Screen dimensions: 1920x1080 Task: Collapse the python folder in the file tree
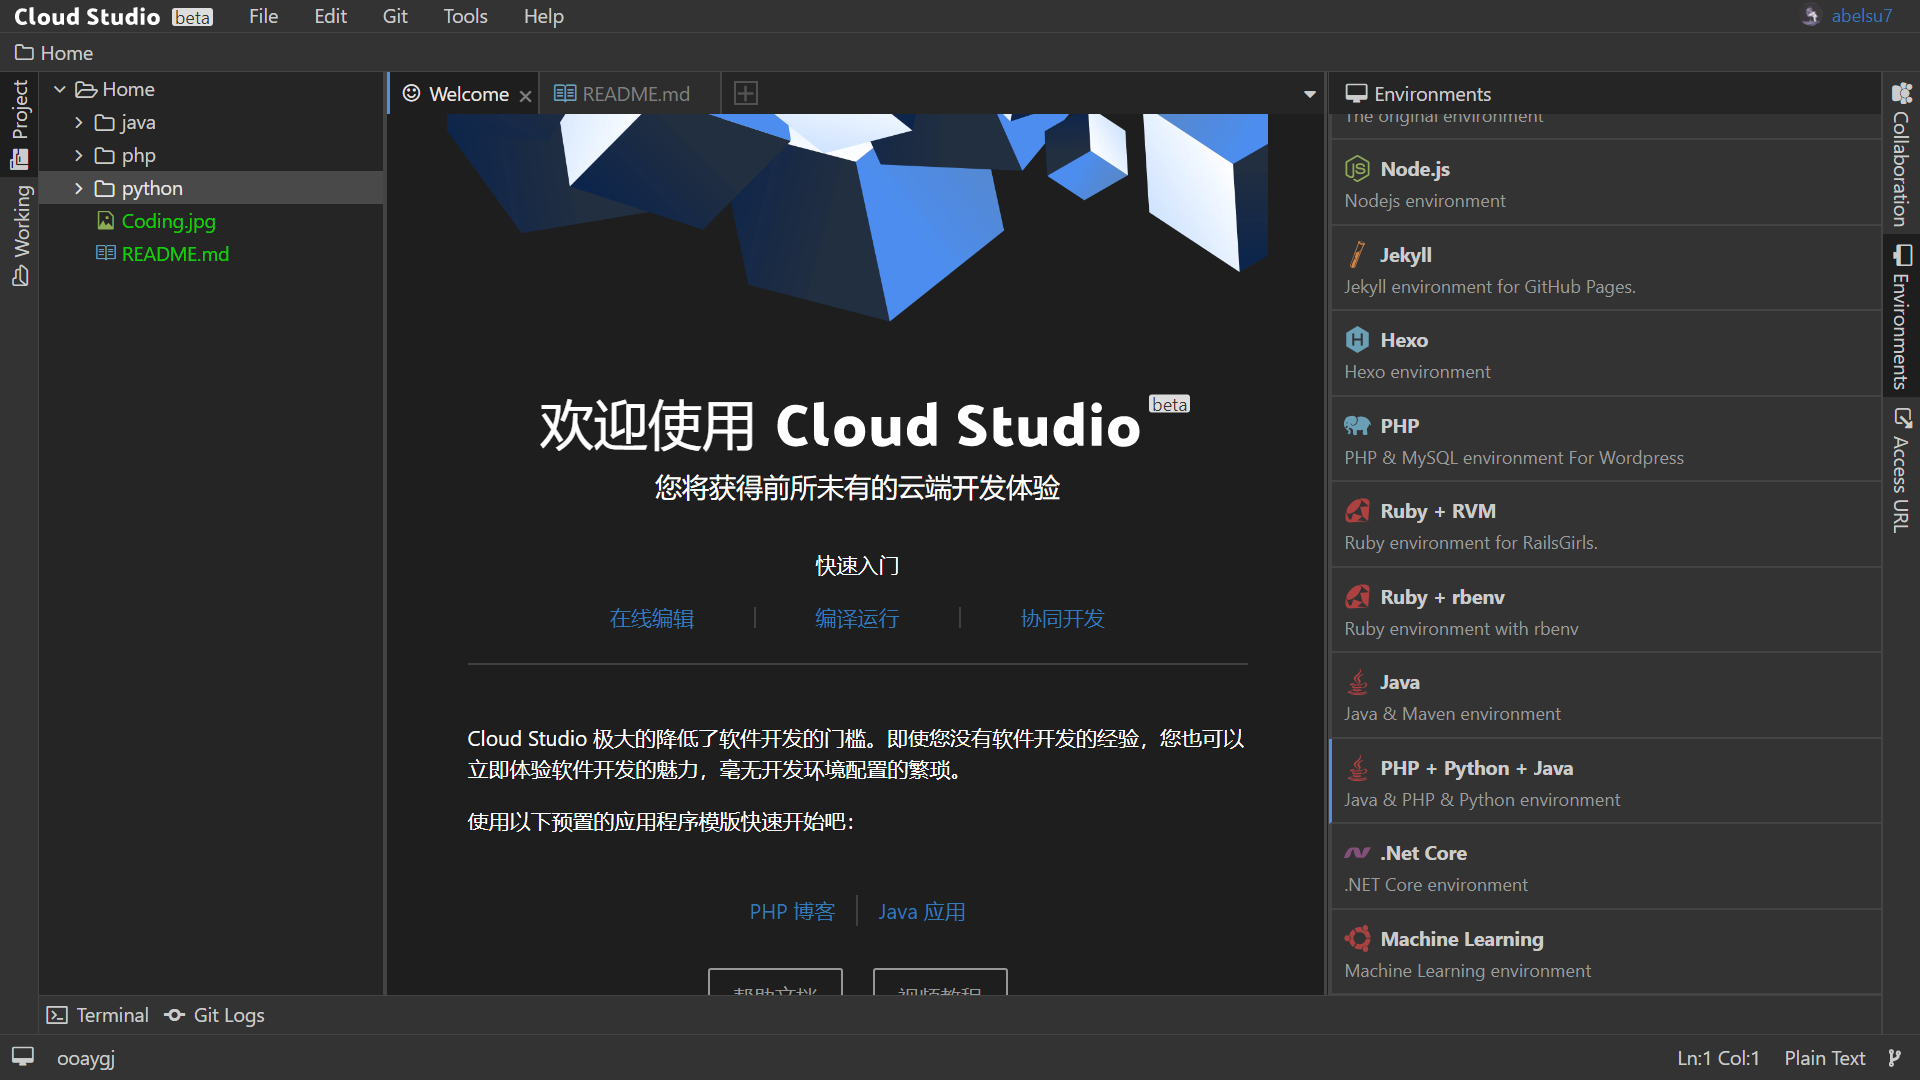pyautogui.click(x=78, y=188)
